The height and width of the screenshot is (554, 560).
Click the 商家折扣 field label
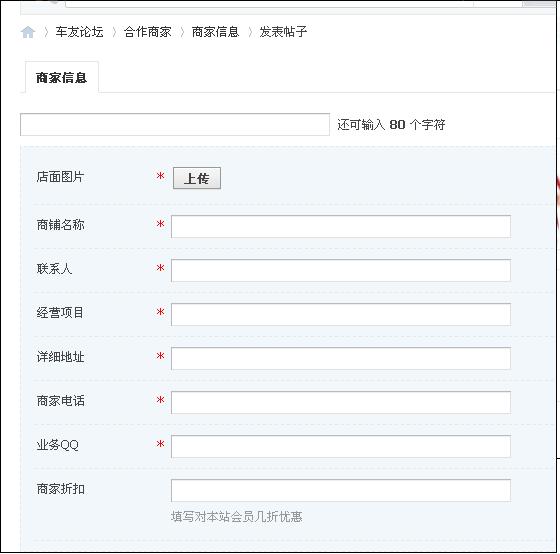click(x=60, y=489)
